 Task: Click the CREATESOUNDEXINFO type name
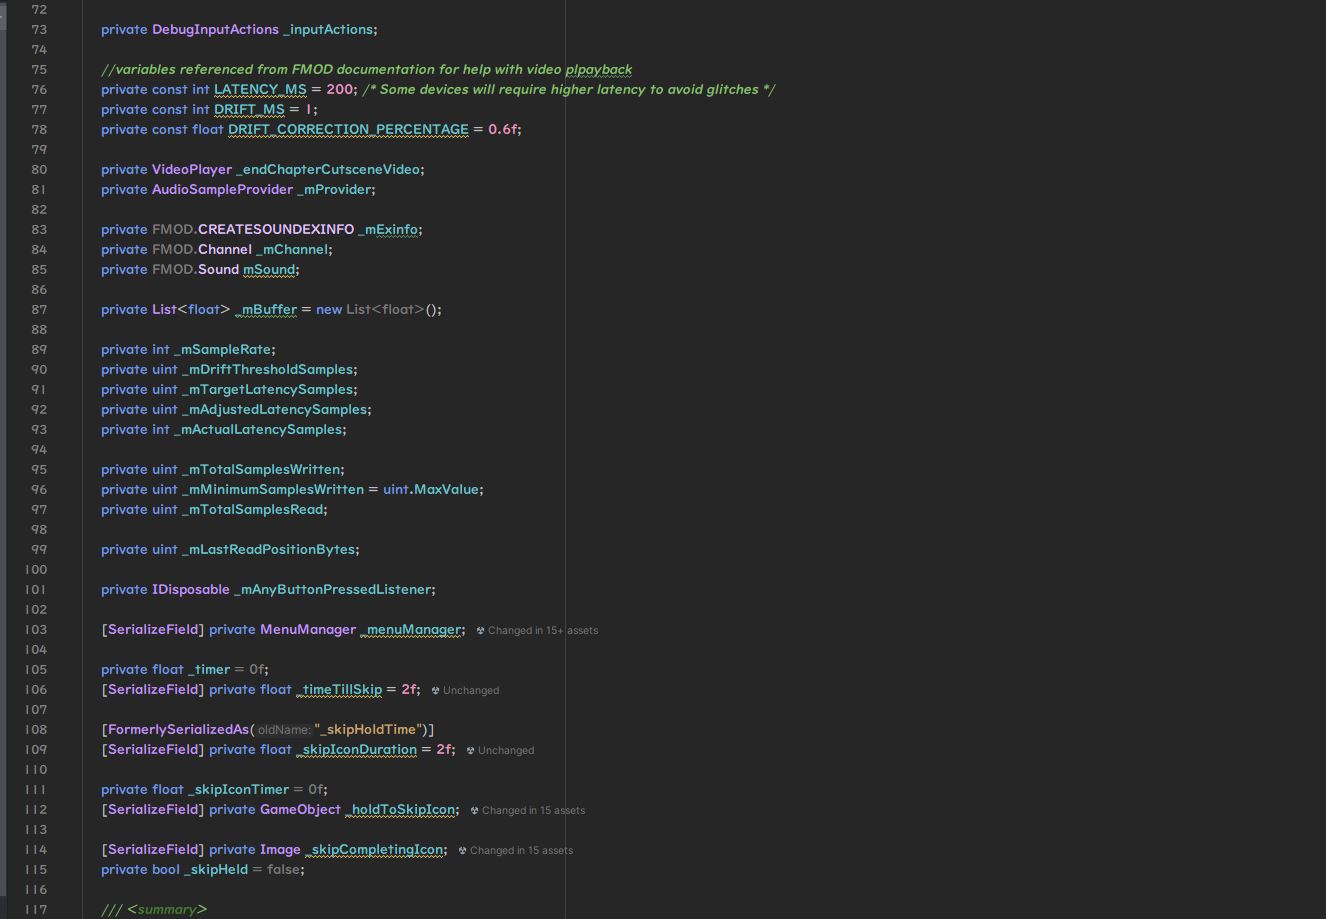point(275,230)
